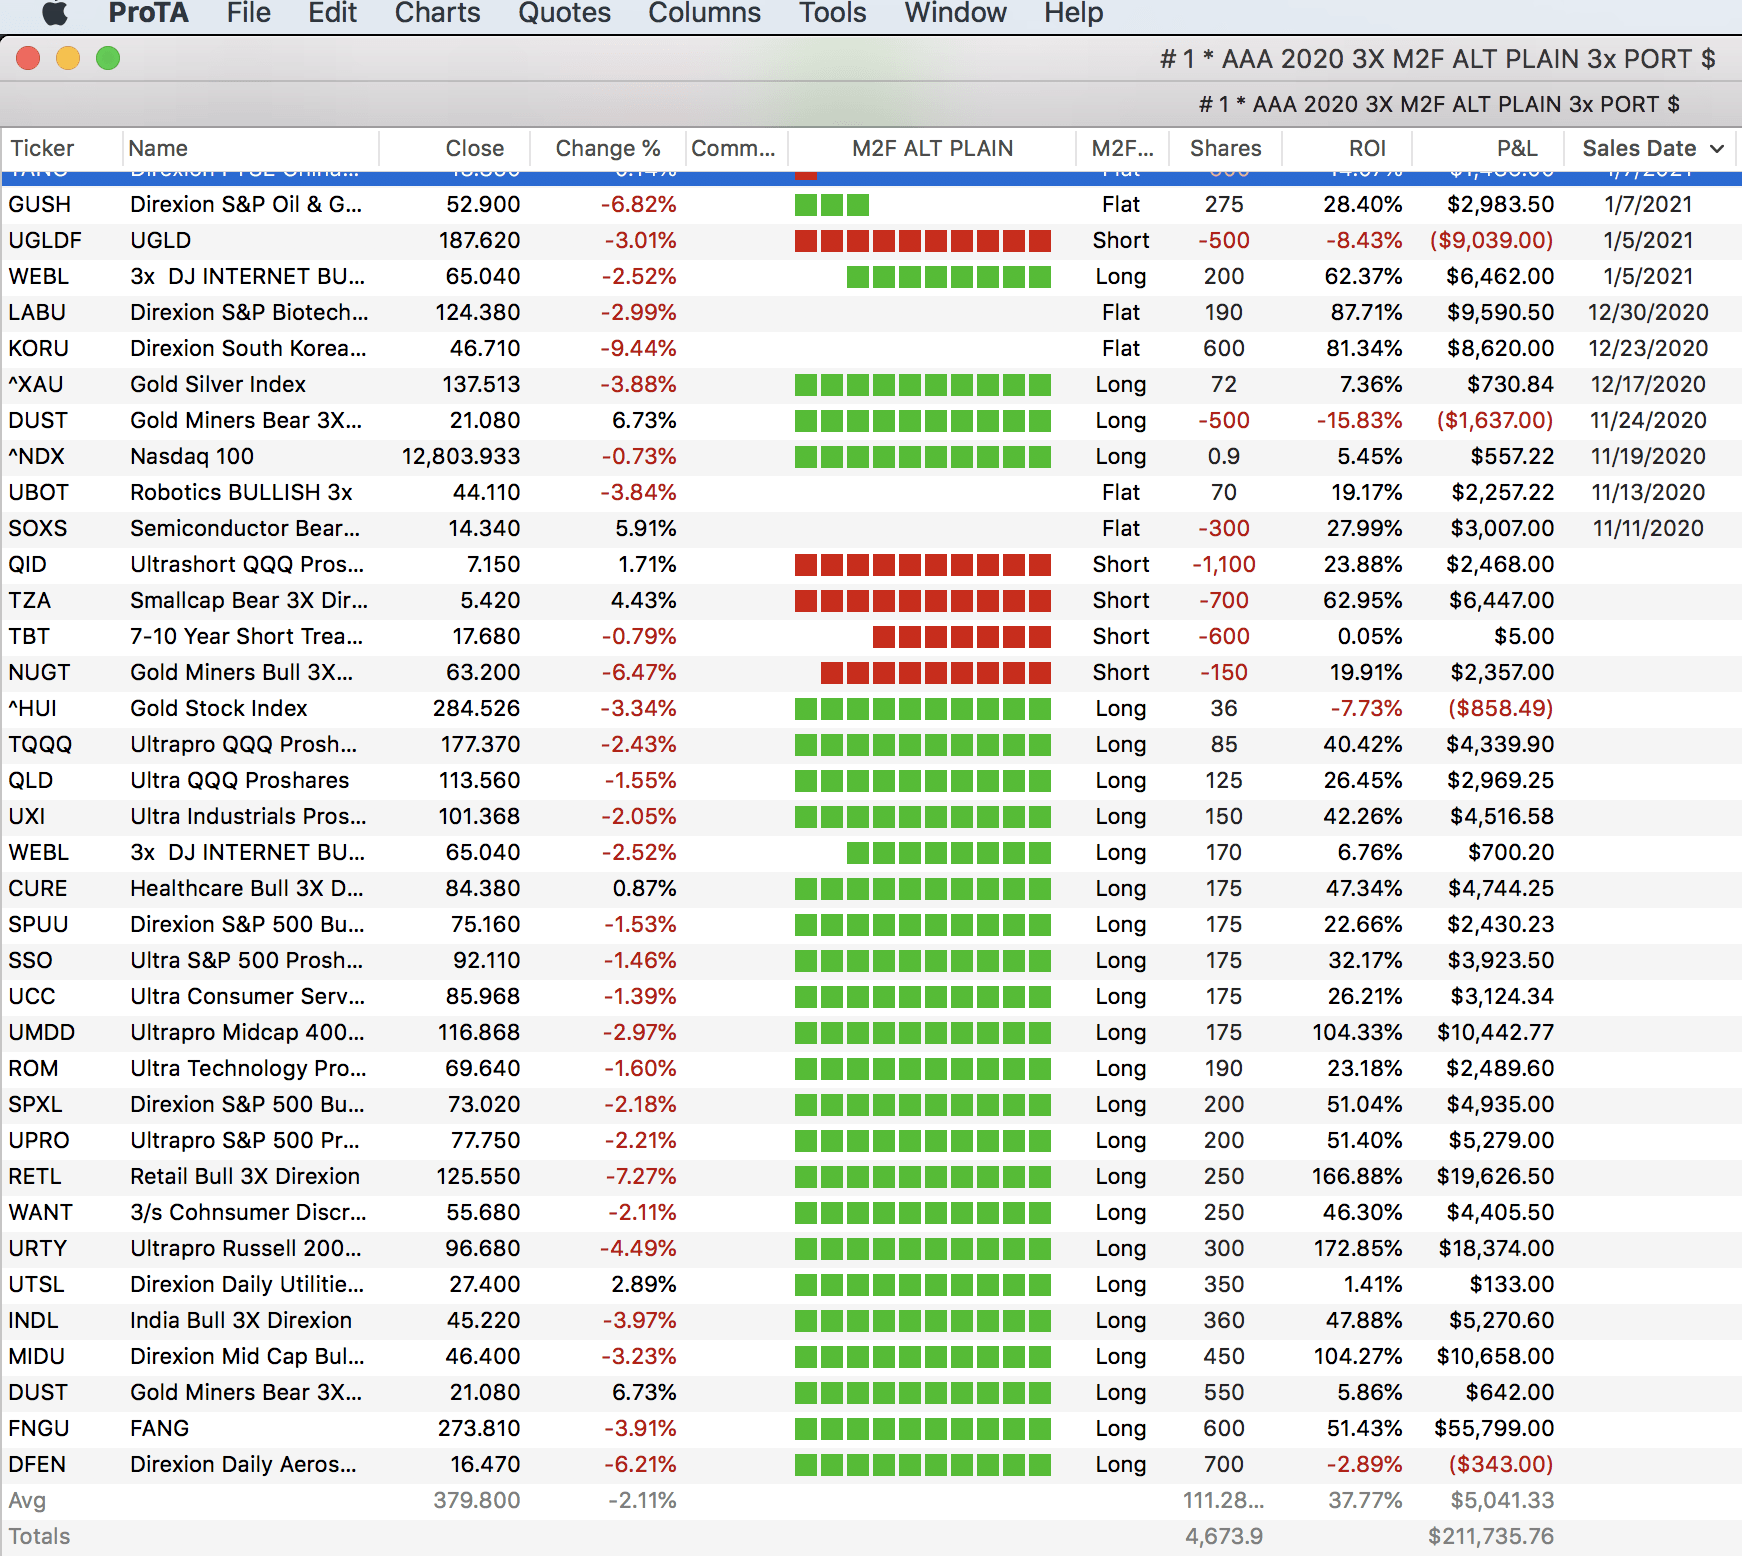Click the 12/30/2020 sales date

click(x=1648, y=312)
